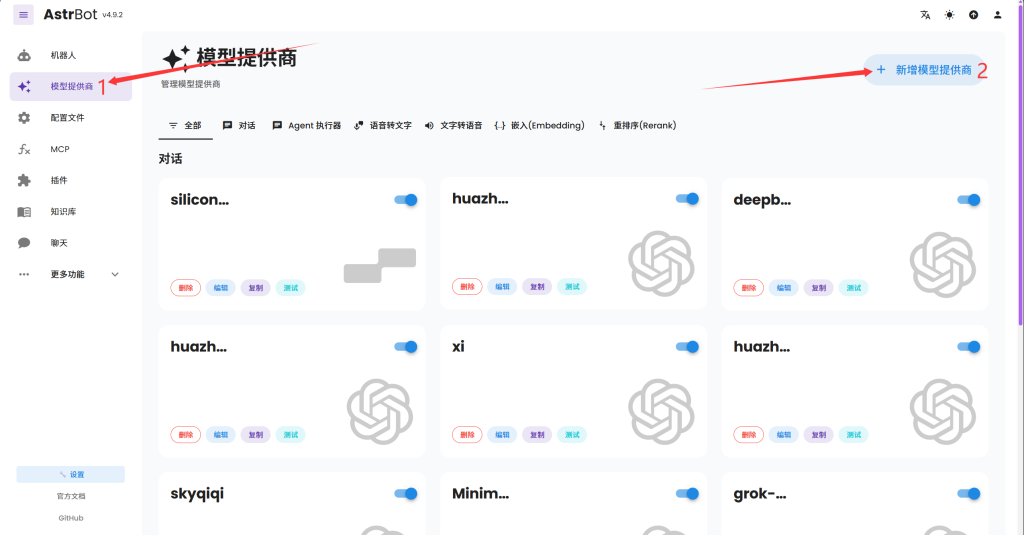Click 测试 on the xi card
This screenshot has width=1024, height=535.
click(572, 435)
